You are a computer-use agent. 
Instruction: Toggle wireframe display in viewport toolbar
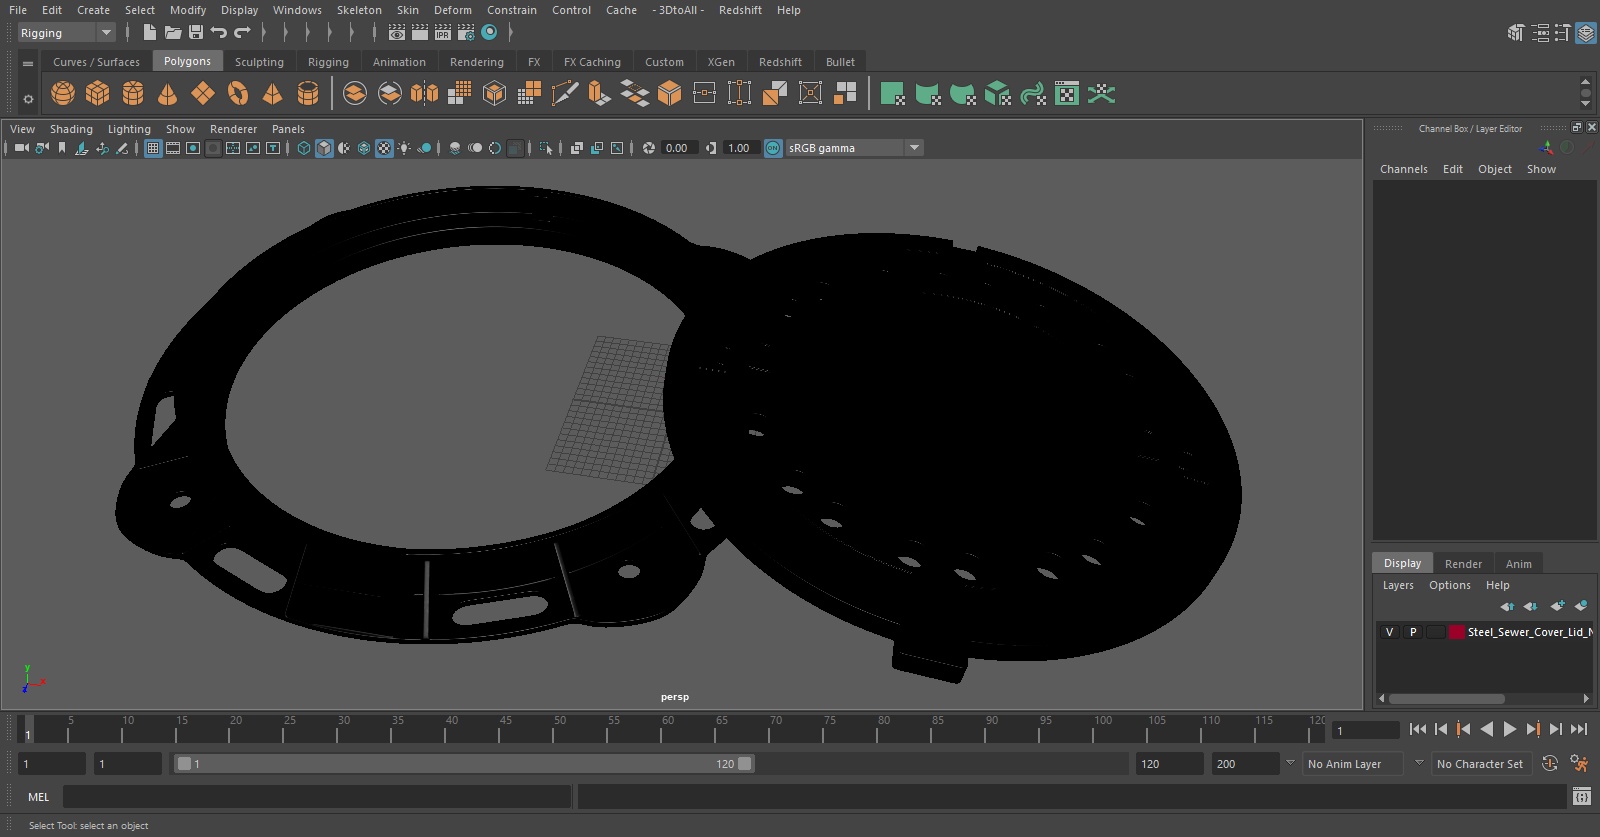(304, 148)
